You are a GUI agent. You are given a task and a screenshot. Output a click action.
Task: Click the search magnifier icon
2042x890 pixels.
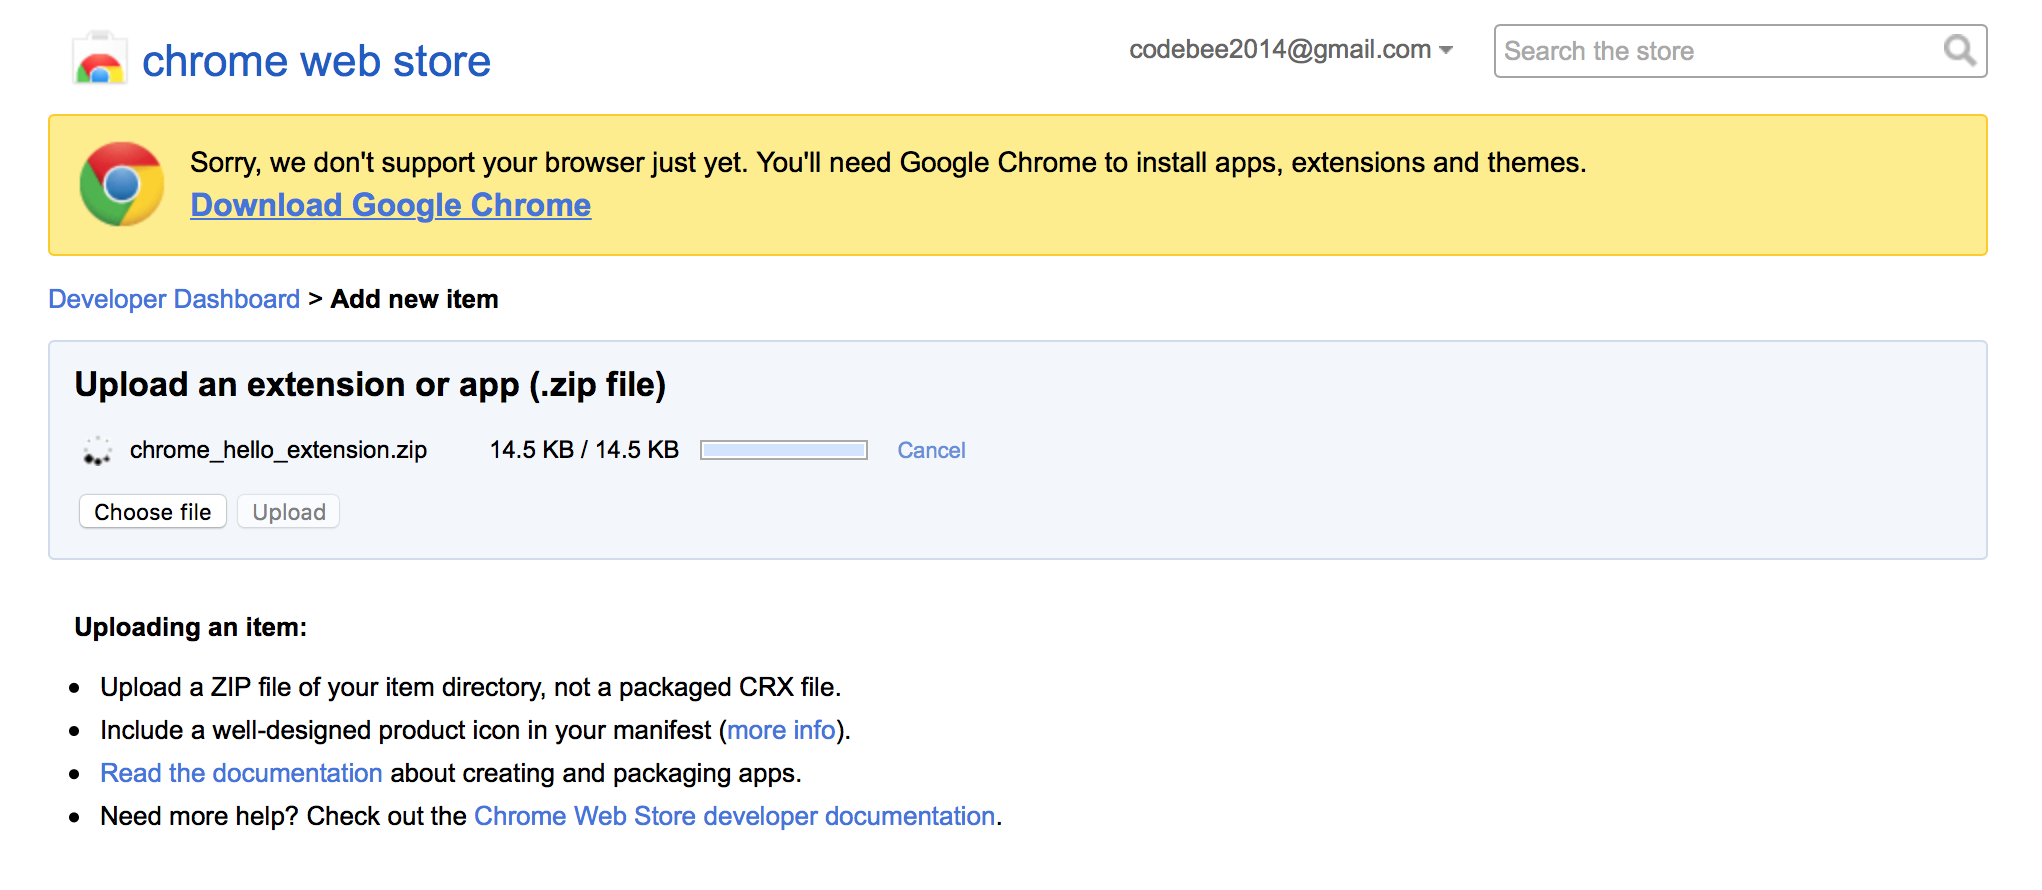click(1959, 50)
